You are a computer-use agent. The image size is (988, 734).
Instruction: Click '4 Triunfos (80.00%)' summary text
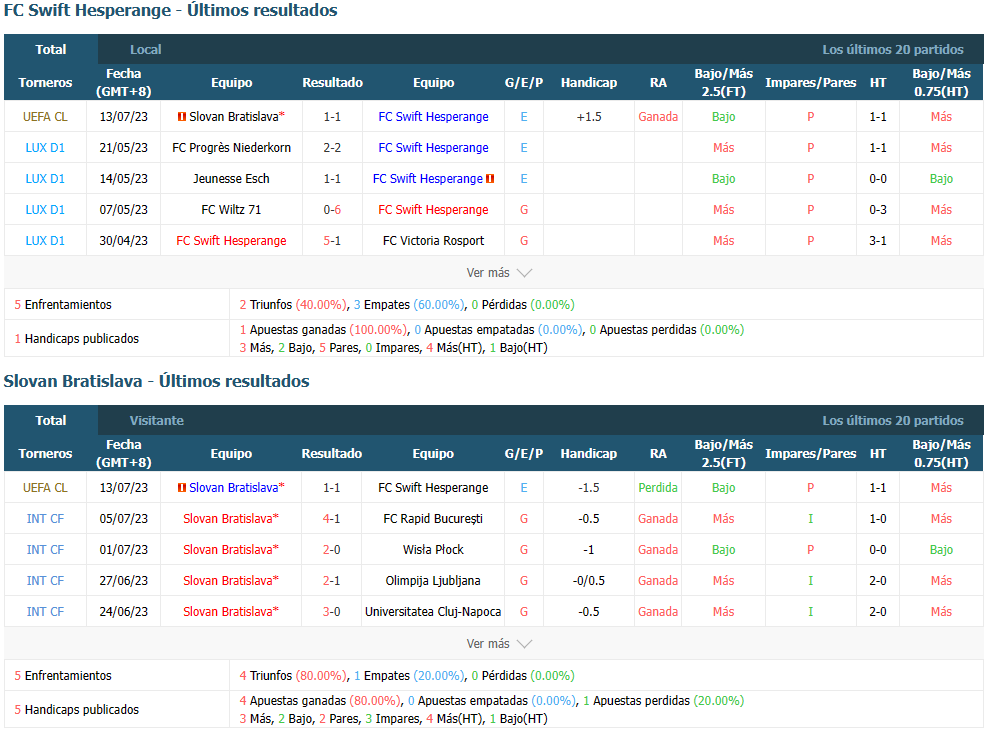pyautogui.click(x=292, y=675)
